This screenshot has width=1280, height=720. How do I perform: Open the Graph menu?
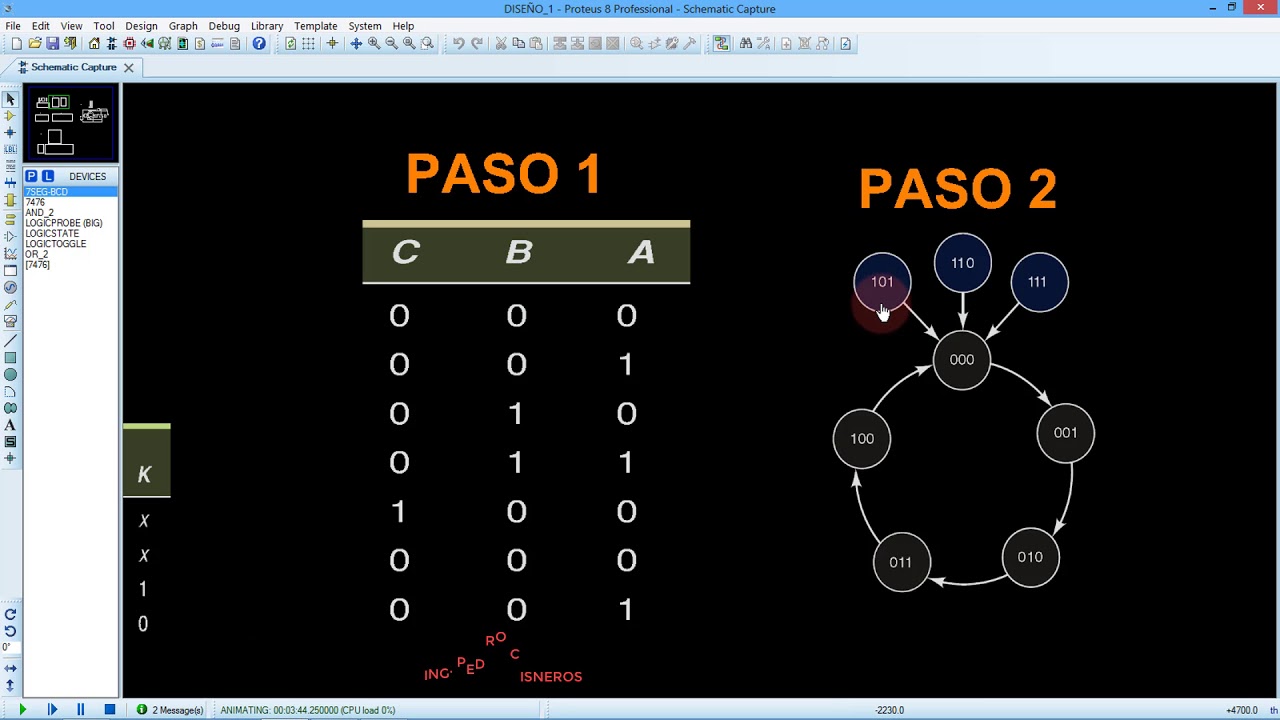click(x=183, y=26)
